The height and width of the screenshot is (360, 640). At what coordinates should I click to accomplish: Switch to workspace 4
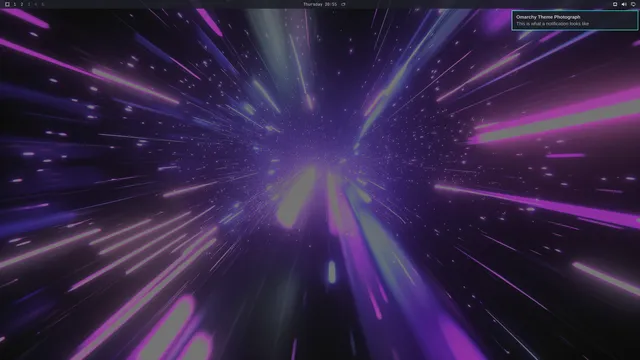point(36,4)
